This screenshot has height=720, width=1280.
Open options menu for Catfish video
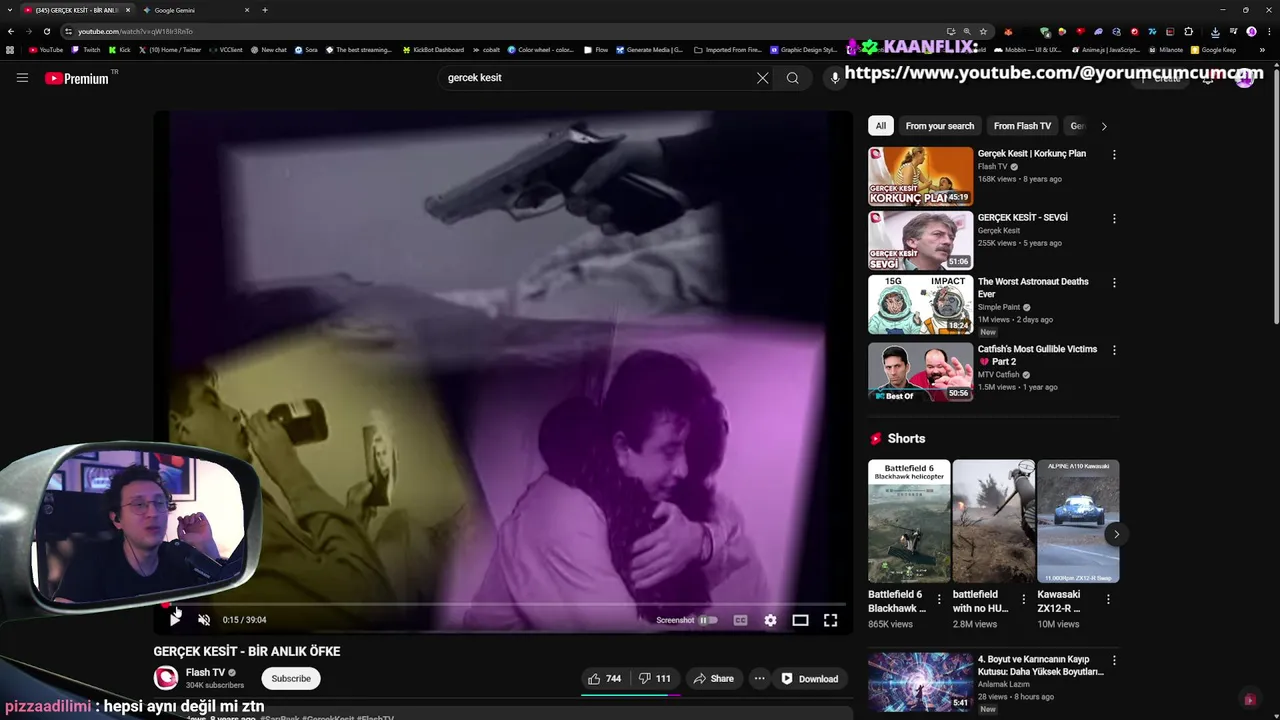point(1114,351)
